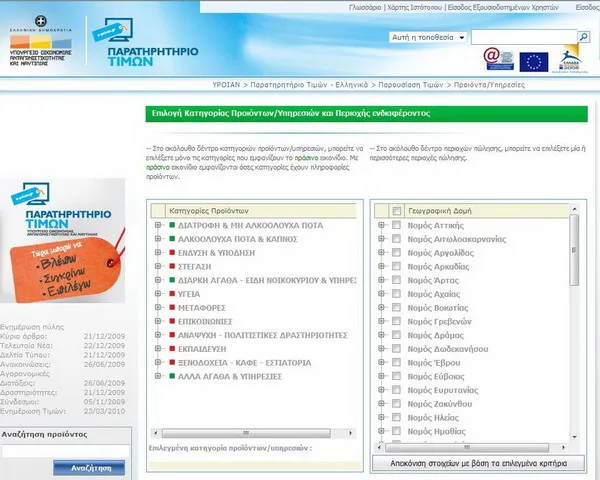Click the geographic list vertical scrollbar
Image resolution: width=600 pixels, height=480 pixels.
point(574,330)
